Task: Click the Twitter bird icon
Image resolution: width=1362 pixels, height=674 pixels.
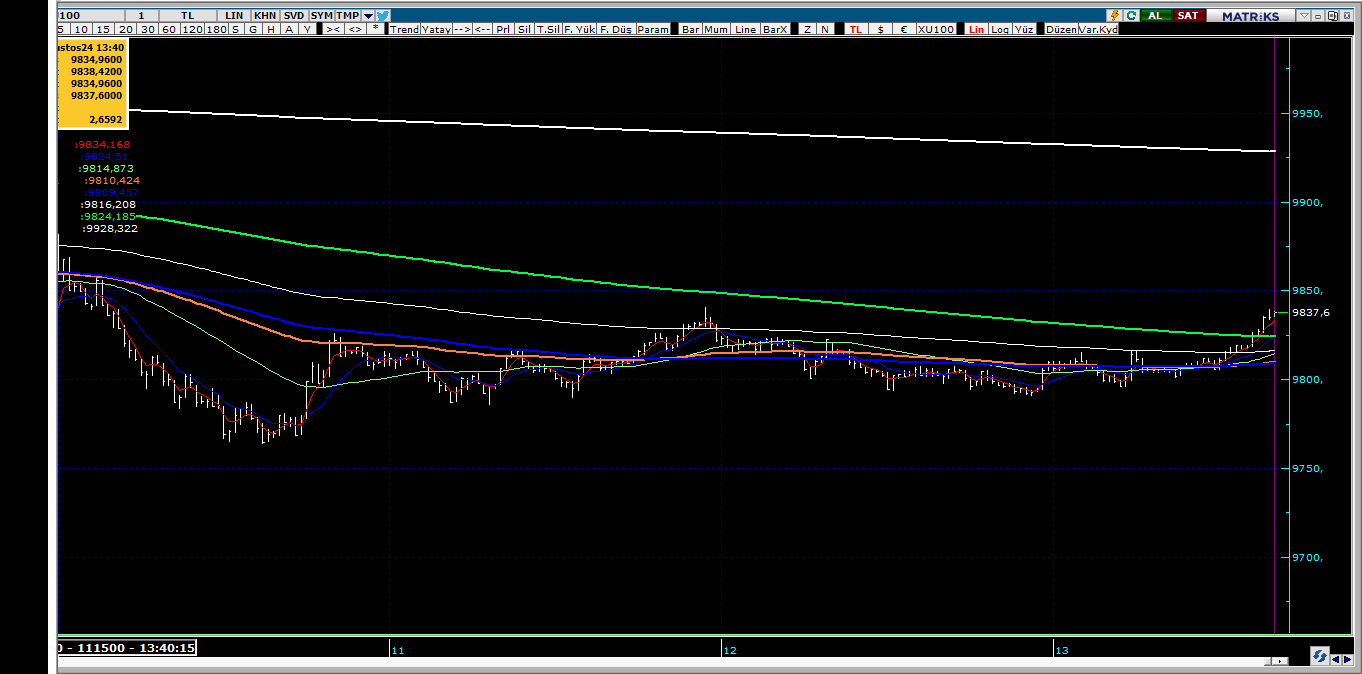Action: [x=383, y=15]
